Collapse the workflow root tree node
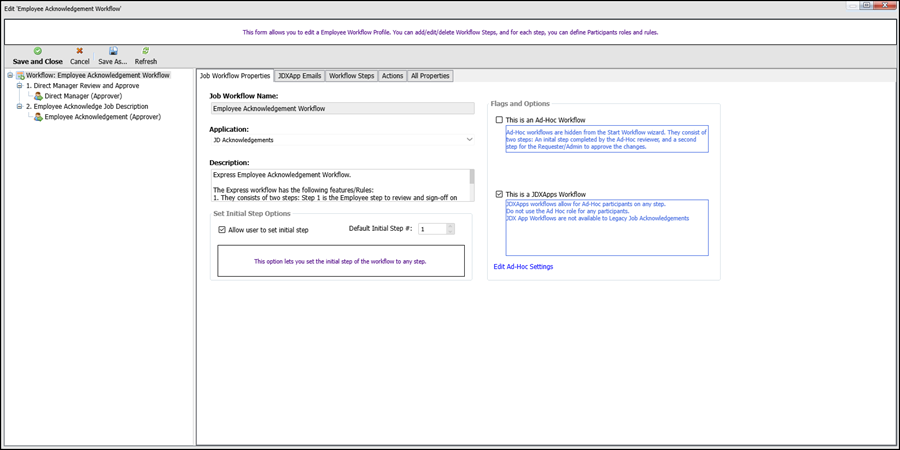The height and width of the screenshot is (450, 900). (9, 75)
